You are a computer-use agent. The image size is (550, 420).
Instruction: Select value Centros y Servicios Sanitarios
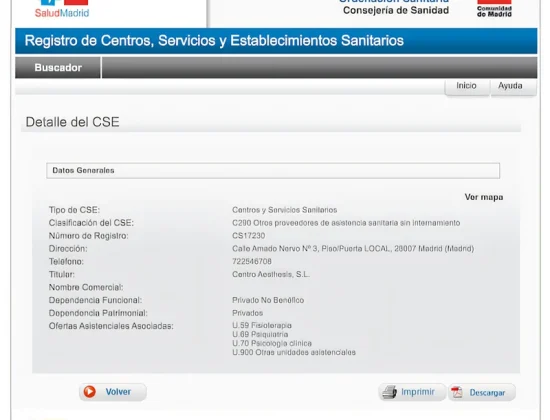click(x=284, y=210)
